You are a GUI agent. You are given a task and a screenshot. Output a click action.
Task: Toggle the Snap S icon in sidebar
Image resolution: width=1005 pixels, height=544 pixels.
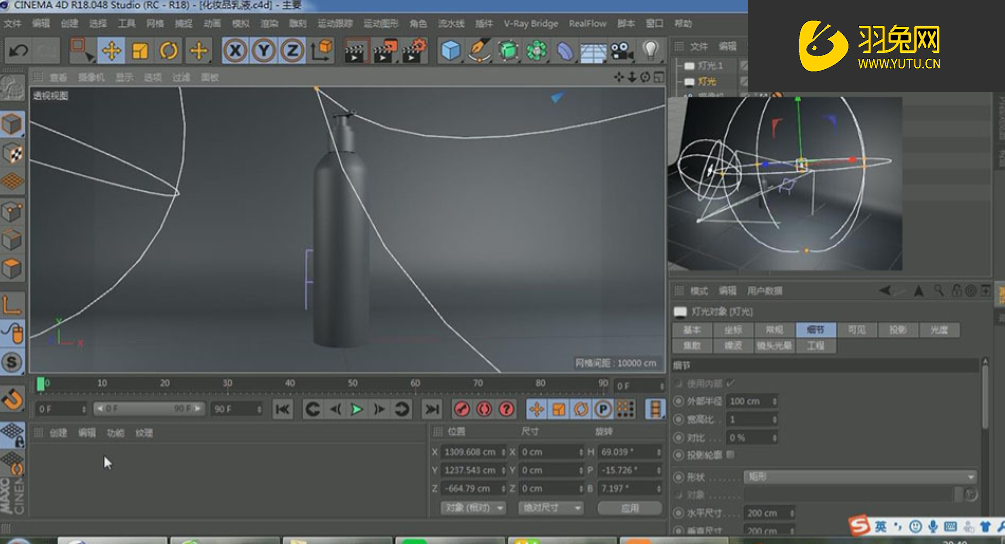pyautogui.click(x=12, y=362)
